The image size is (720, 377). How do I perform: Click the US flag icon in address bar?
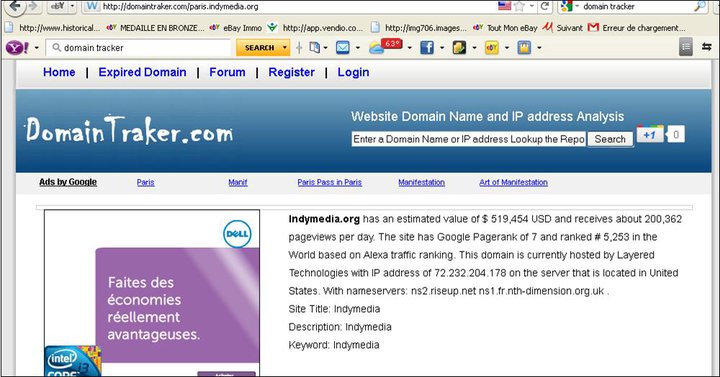[504, 6]
